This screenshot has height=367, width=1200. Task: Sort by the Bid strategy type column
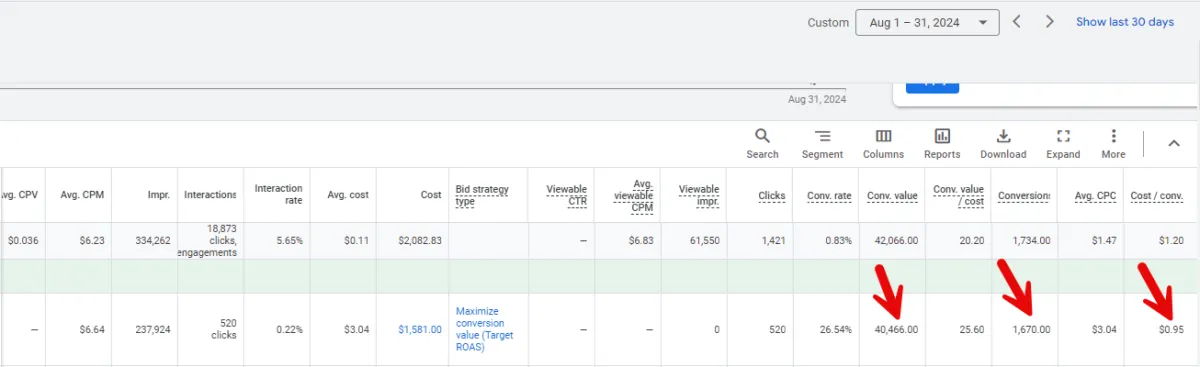tap(484, 195)
